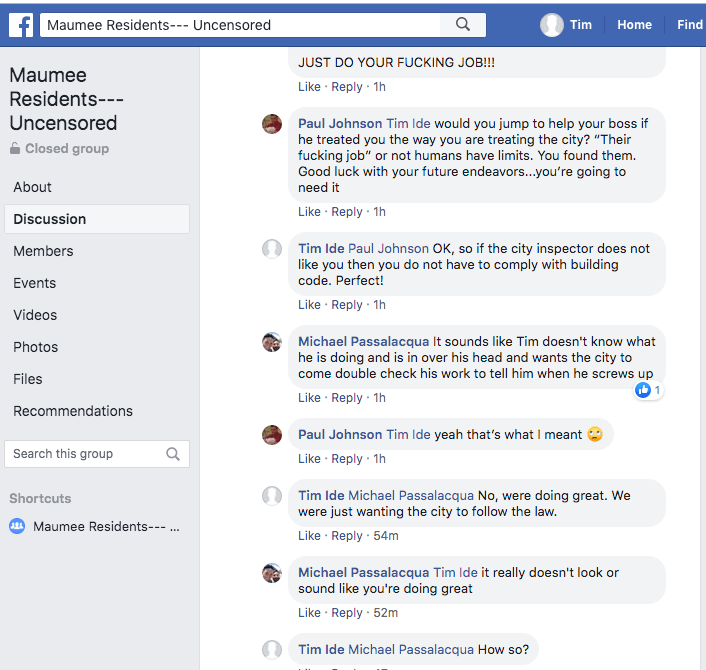706x670 pixels.
Task: Select Discussion in the sidebar
Action: [x=50, y=219]
